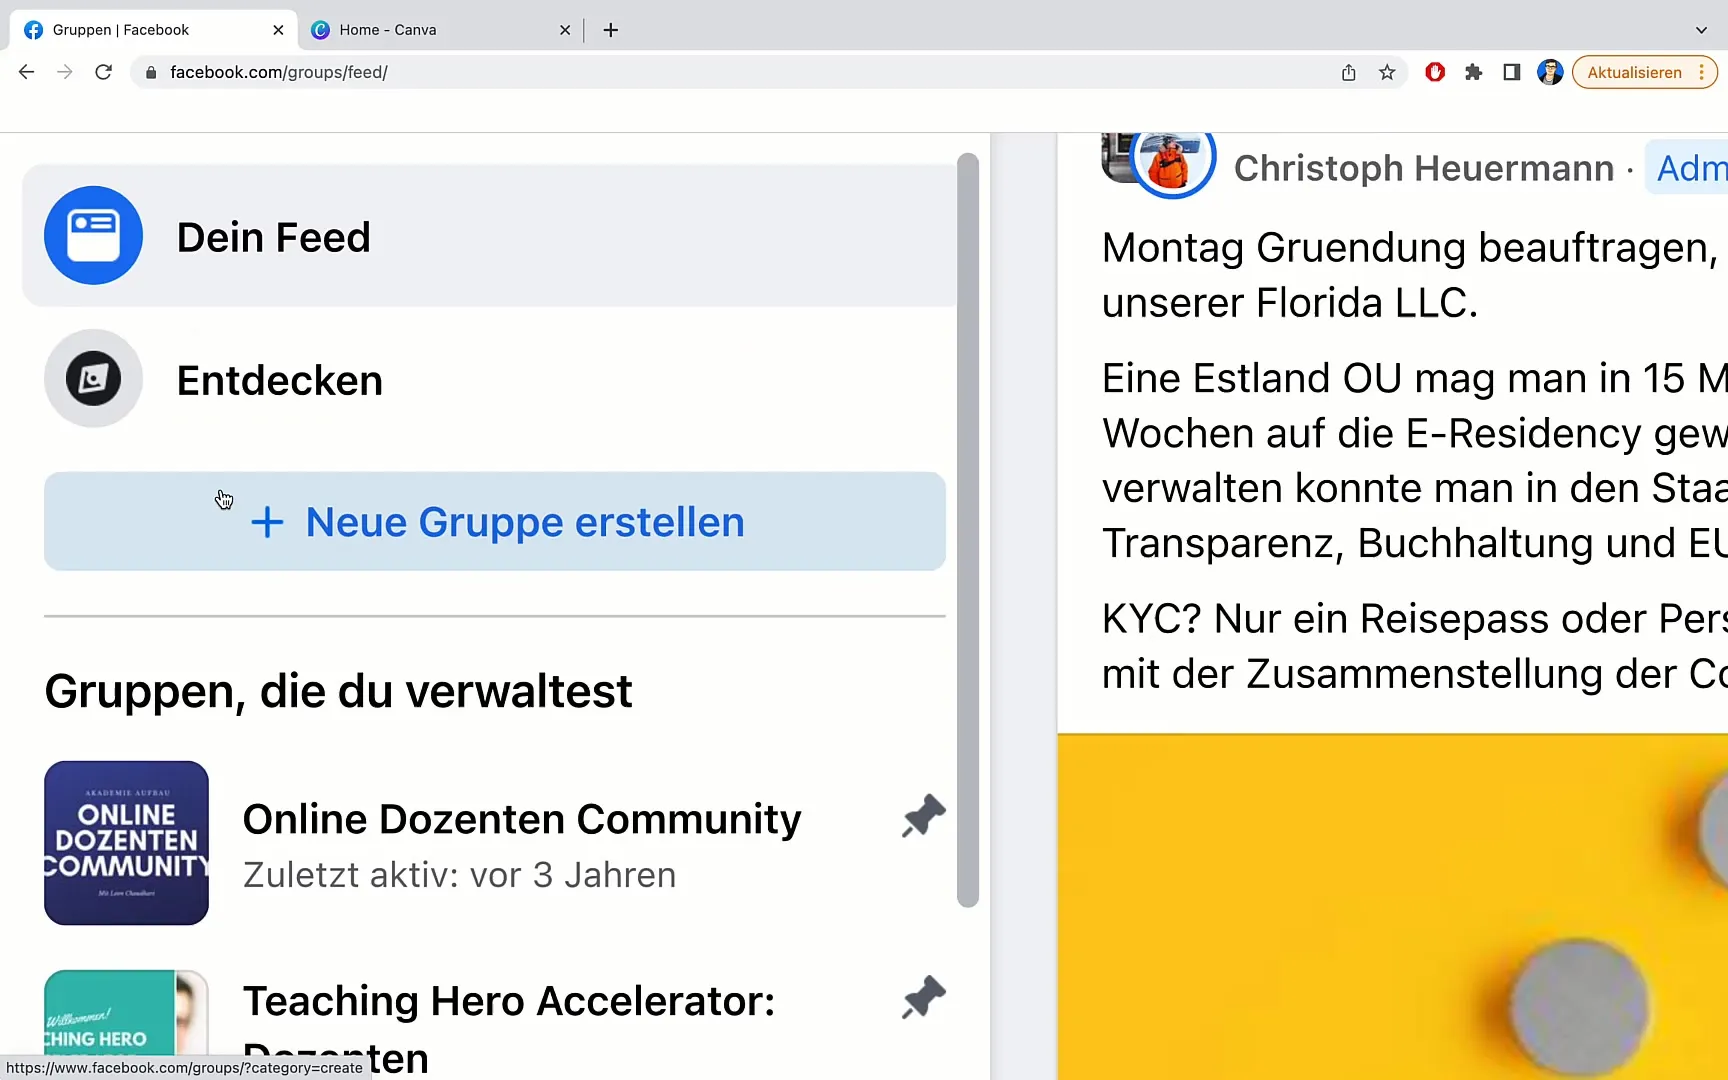
Task: Click text Zuletzt aktiv: vor 3 Jahren
Action: click(x=460, y=875)
